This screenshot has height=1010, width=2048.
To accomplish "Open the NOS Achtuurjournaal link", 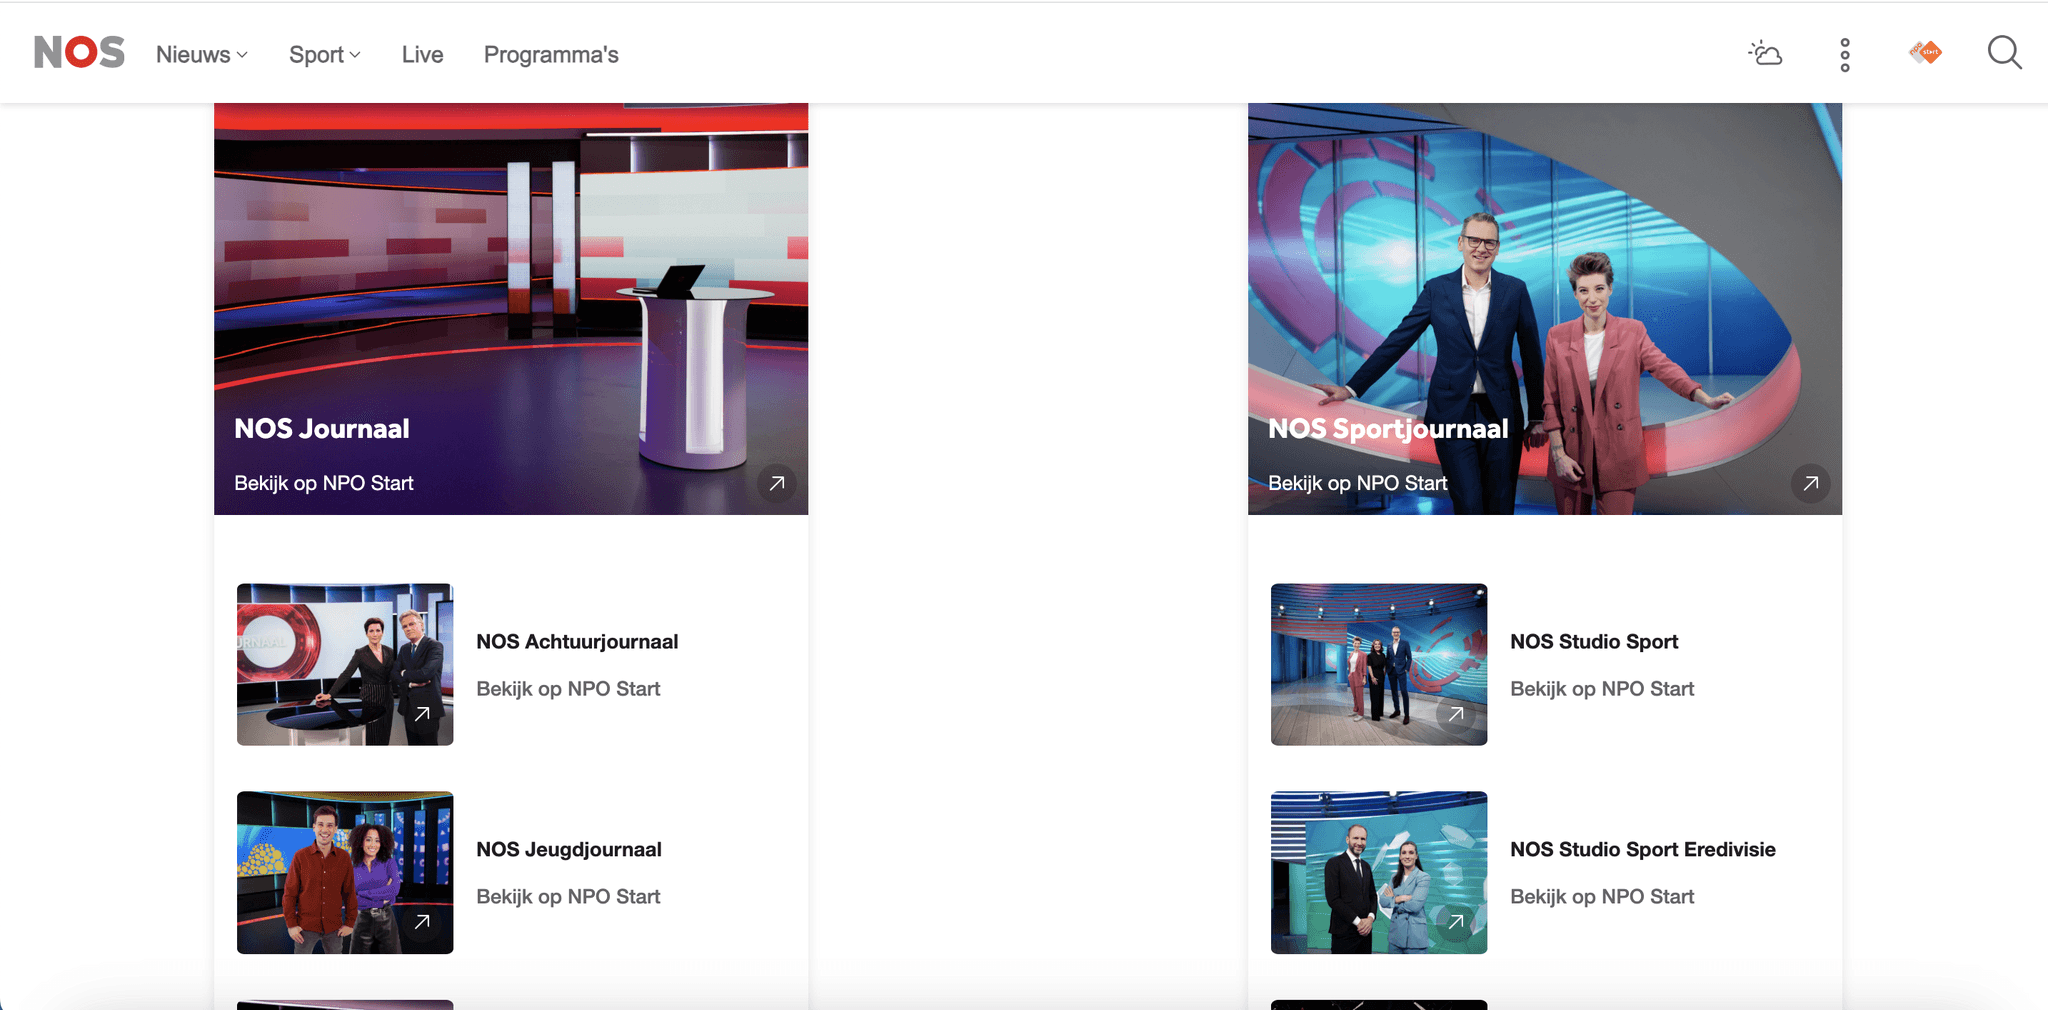I will coord(577,642).
